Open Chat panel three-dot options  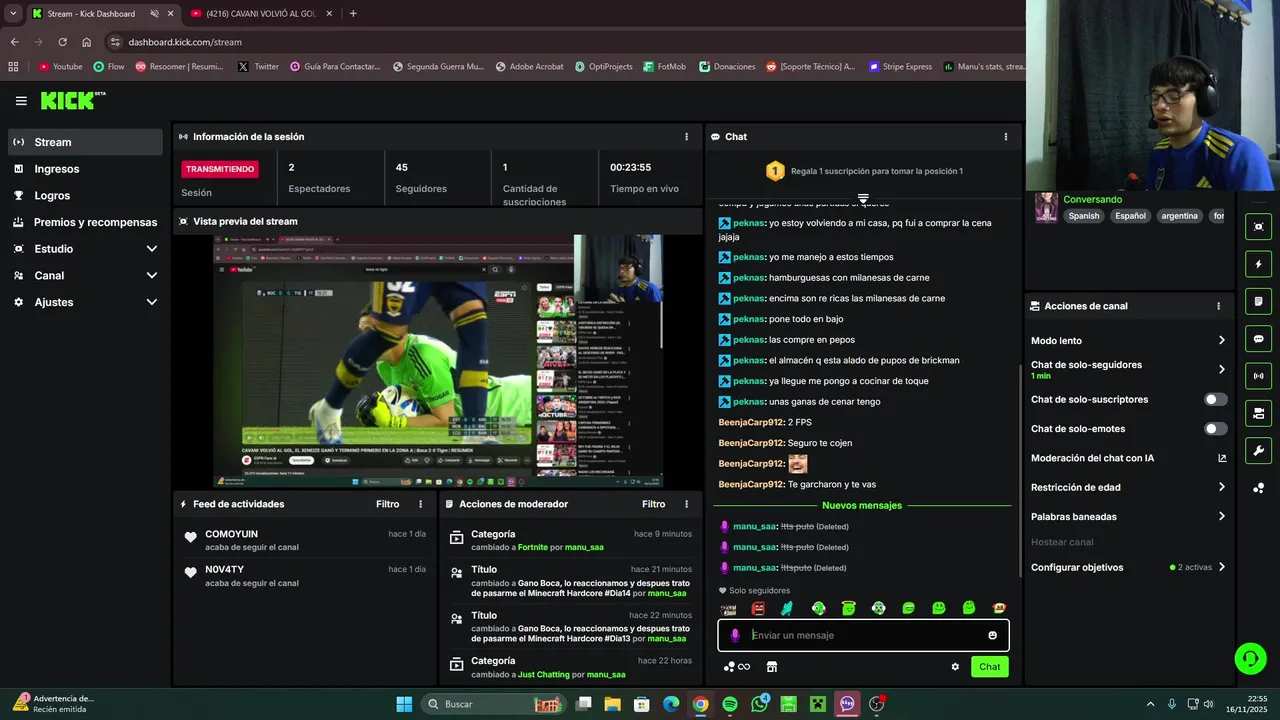[1006, 137]
